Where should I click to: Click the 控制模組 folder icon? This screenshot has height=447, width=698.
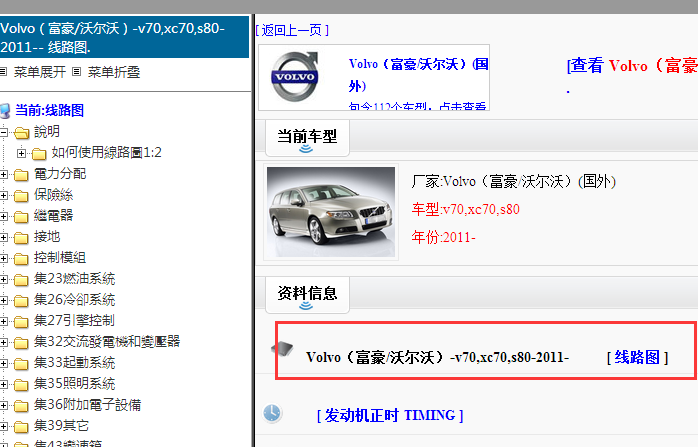[x=21, y=259]
